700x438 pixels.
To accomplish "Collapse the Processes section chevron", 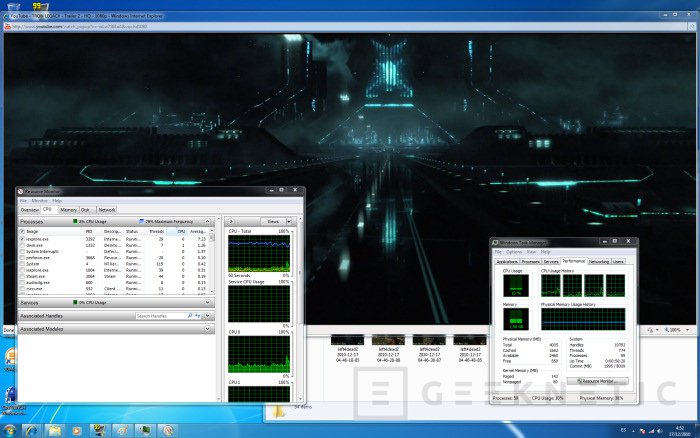I will click(x=208, y=221).
